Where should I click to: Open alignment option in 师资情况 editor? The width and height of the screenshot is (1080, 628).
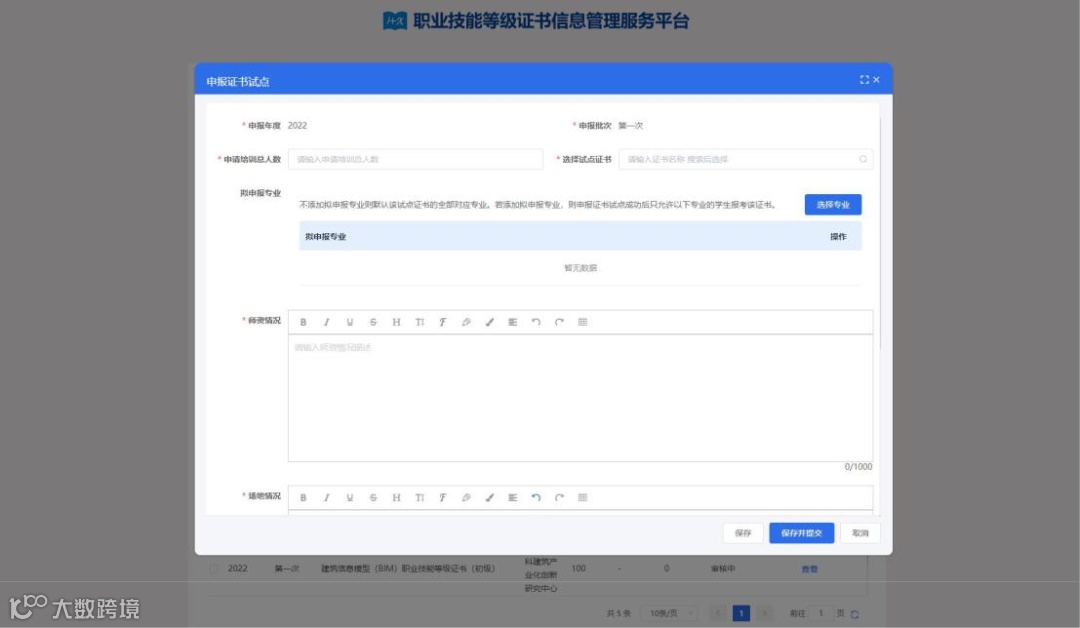512,322
